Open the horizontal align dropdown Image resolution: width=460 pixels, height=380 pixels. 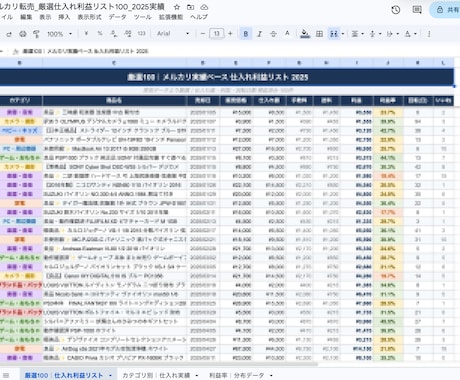(x=357, y=34)
